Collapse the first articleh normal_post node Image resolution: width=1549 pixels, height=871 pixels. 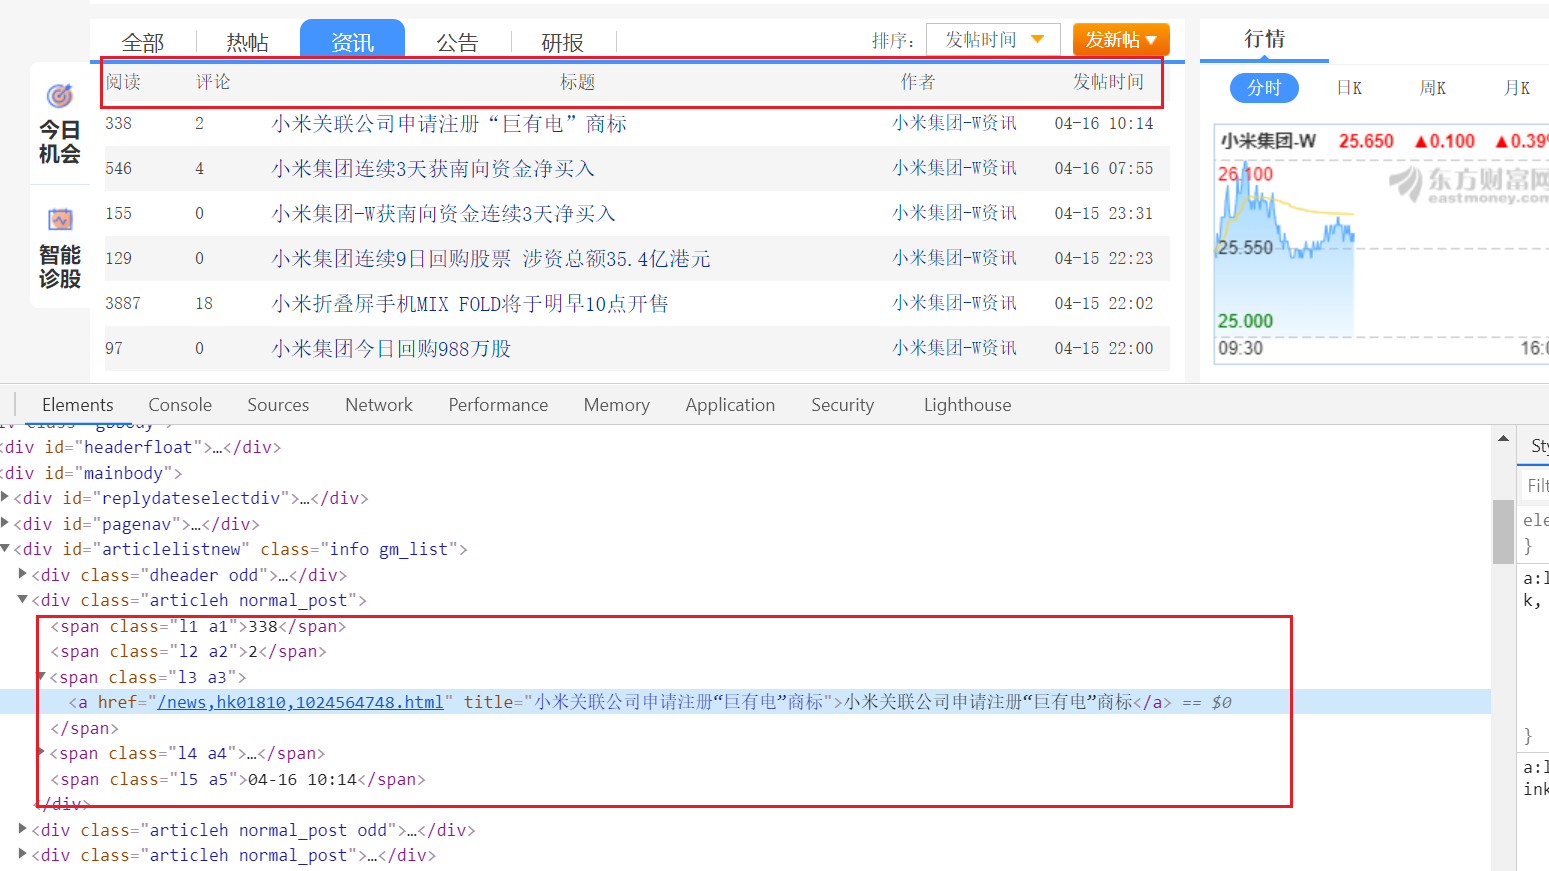click(x=23, y=599)
